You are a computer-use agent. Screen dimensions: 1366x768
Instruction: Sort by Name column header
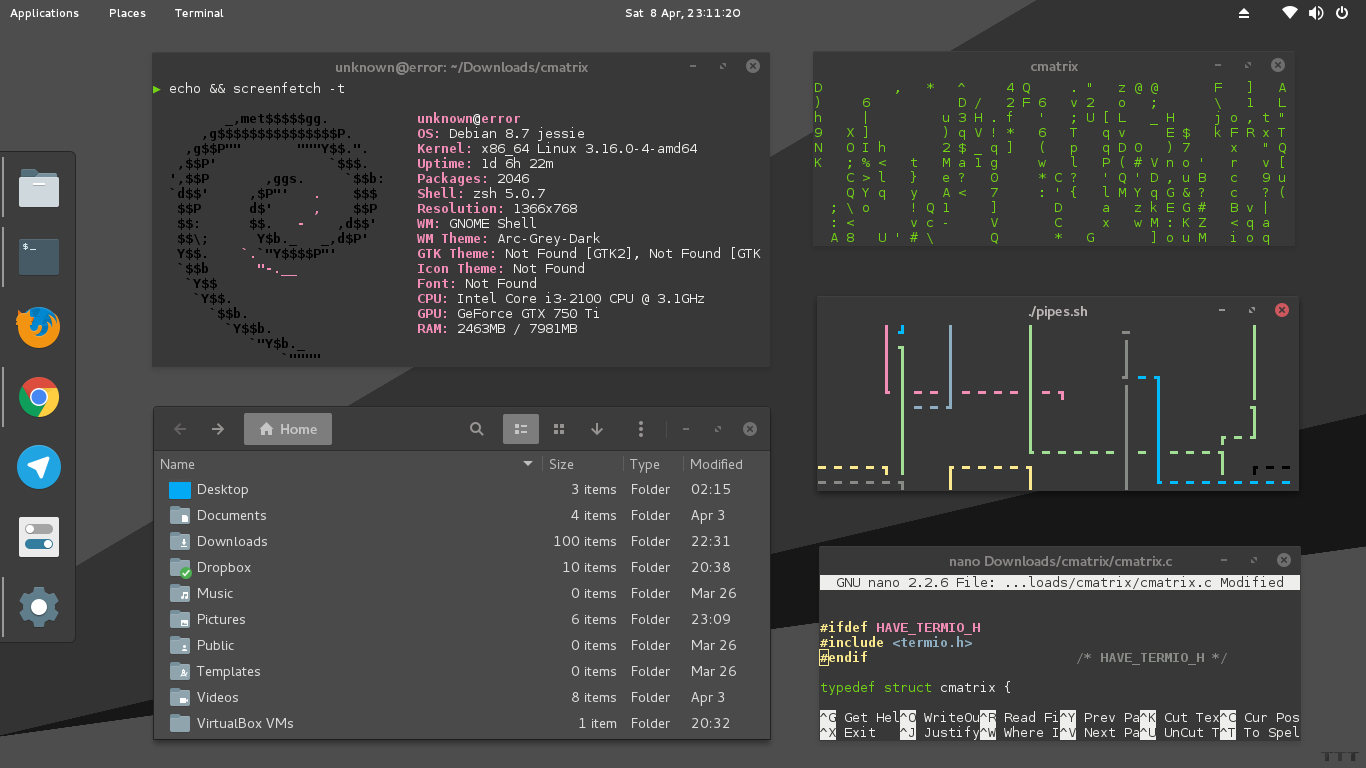coord(349,464)
